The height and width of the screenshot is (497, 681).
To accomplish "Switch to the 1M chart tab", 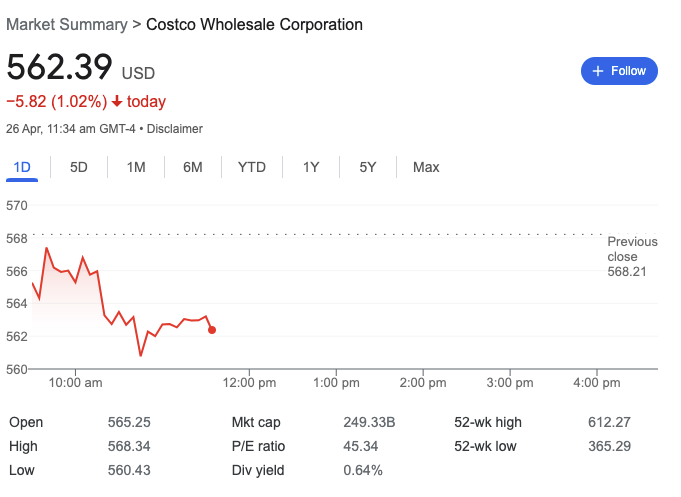I will (x=136, y=167).
